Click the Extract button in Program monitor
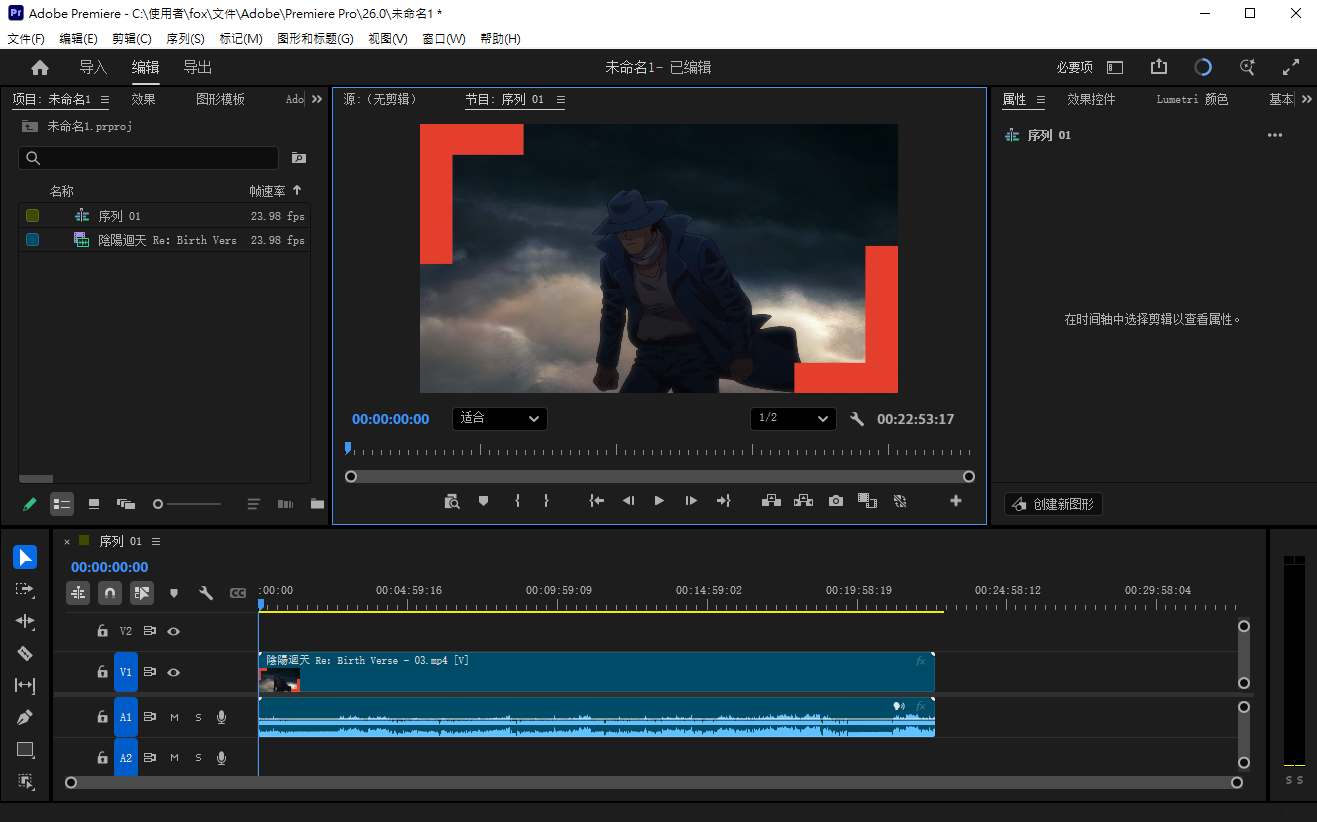Screen dimensions: 1317x822 [803, 501]
